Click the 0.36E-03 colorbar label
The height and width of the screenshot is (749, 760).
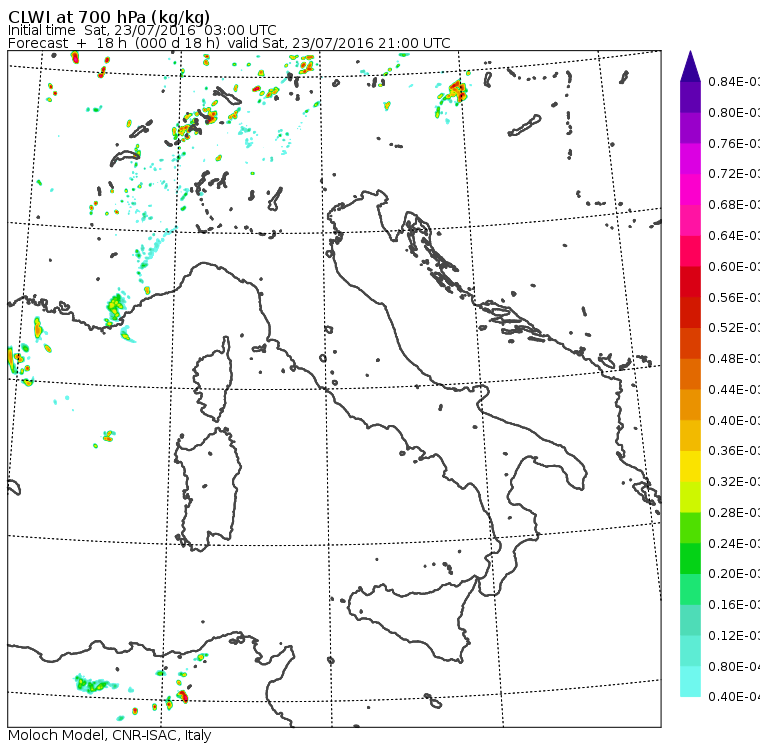[x=734, y=451]
